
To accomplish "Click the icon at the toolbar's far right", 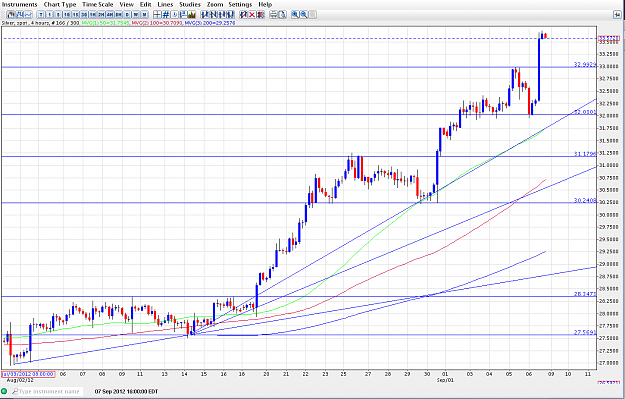I will tap(617, 15).
